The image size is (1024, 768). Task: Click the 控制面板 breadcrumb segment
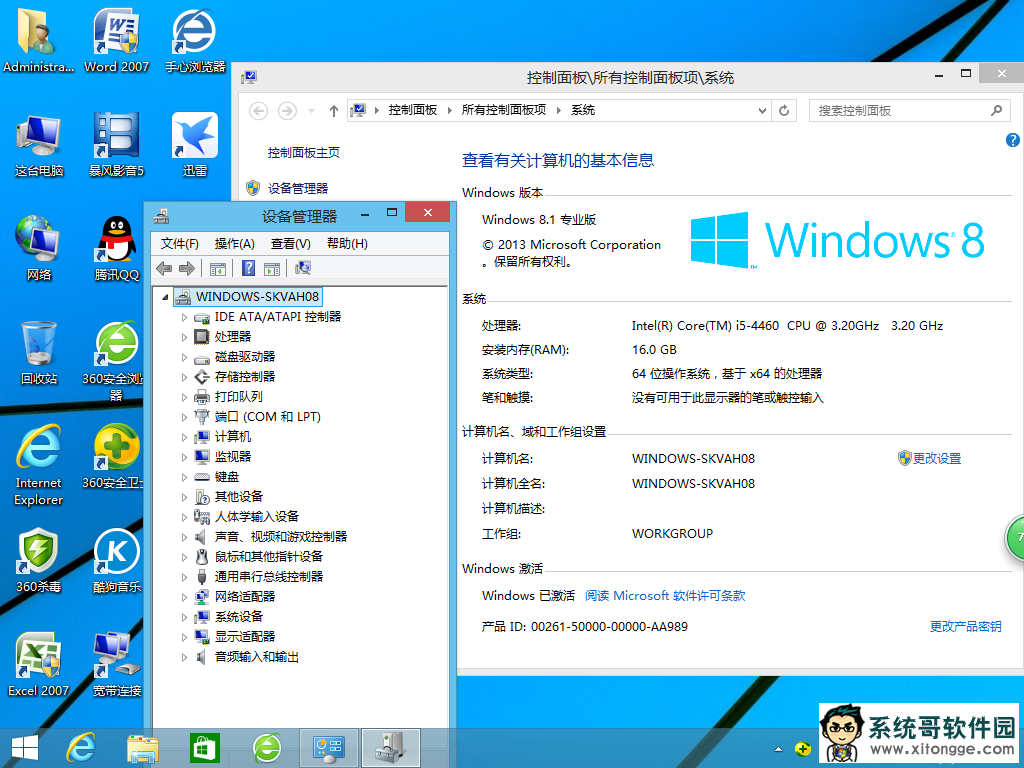click(413, 110)
